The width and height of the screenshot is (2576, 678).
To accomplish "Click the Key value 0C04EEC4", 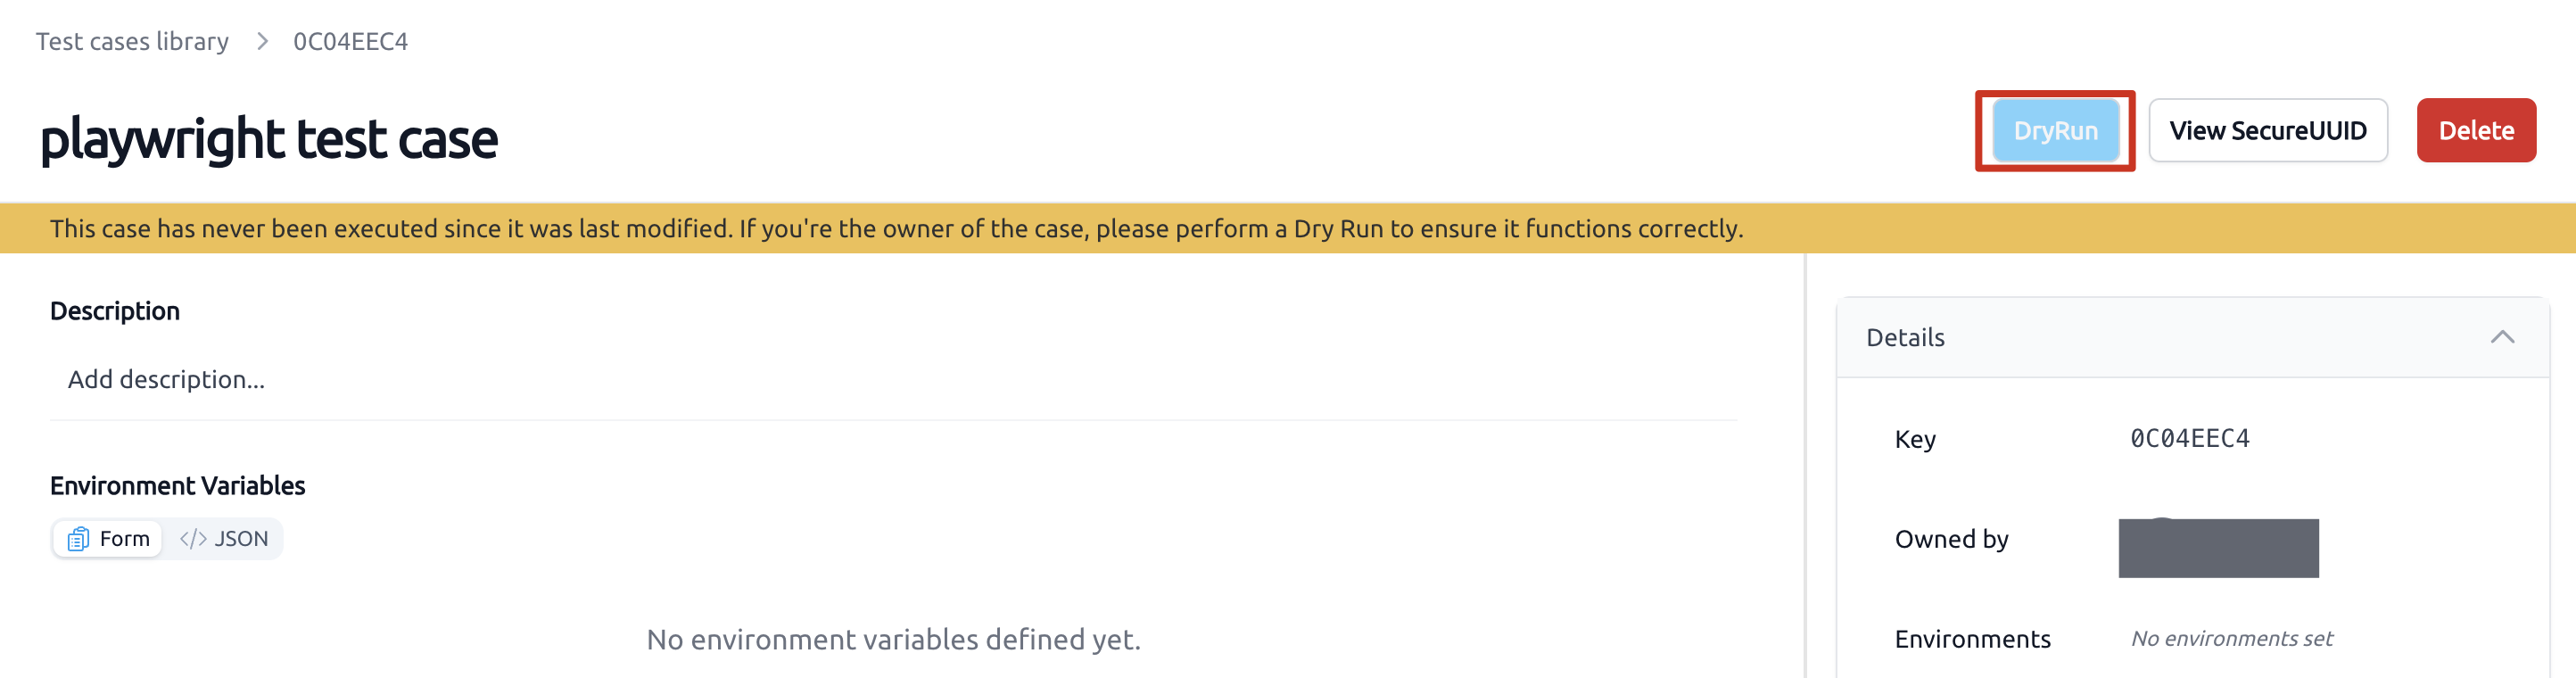I will [2189, 438].
